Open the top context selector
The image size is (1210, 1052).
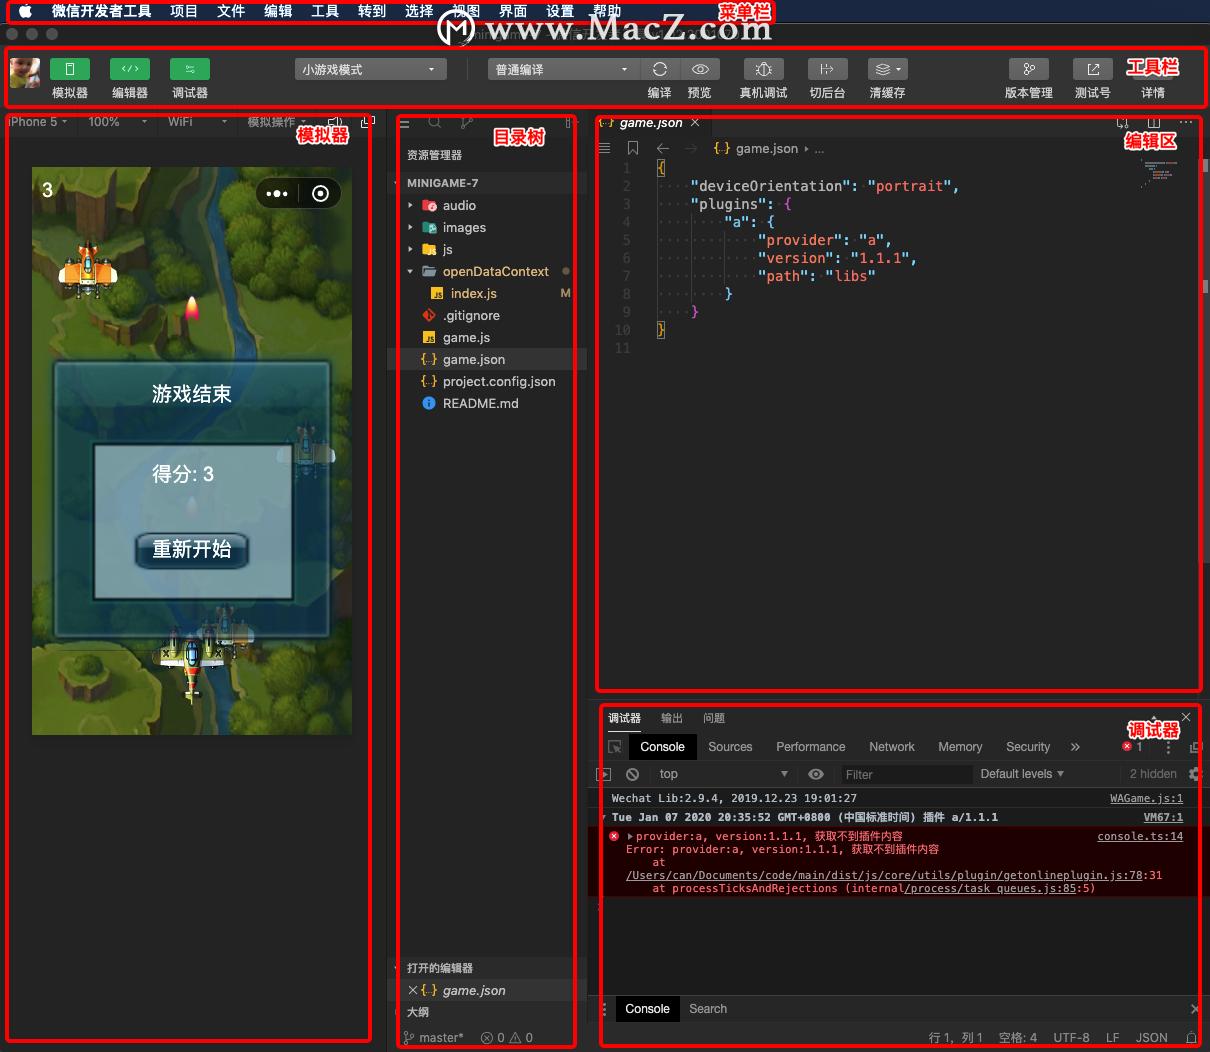[724, 774]
